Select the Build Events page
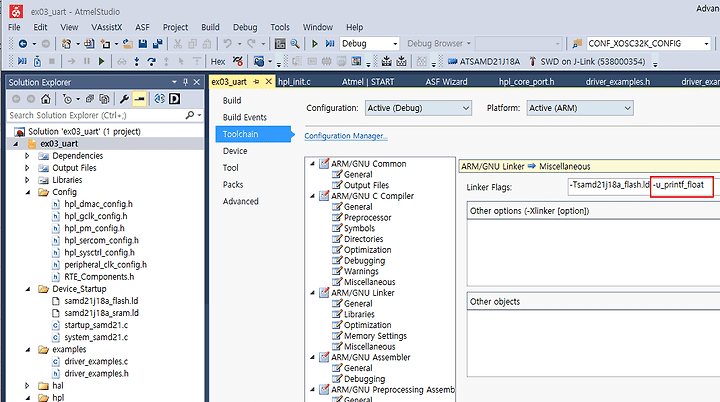 tap(245, 117)
